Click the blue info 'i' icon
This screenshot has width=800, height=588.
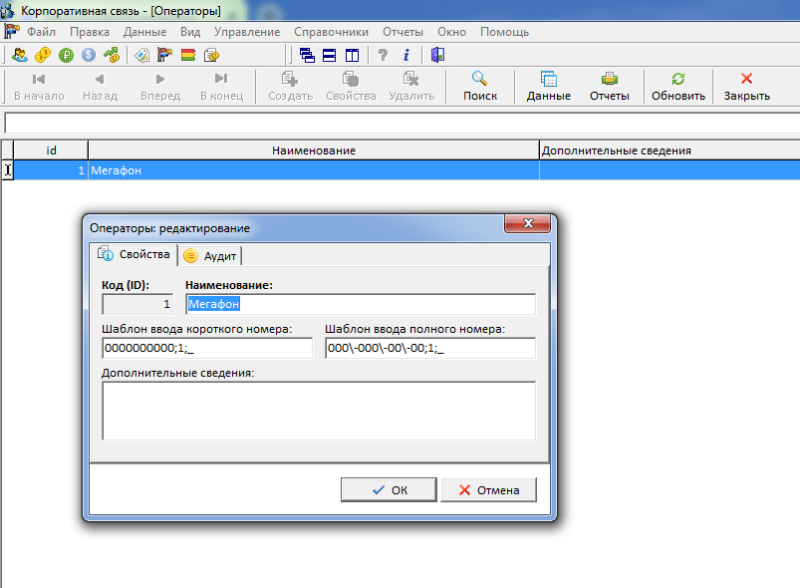tap(407, 55)
